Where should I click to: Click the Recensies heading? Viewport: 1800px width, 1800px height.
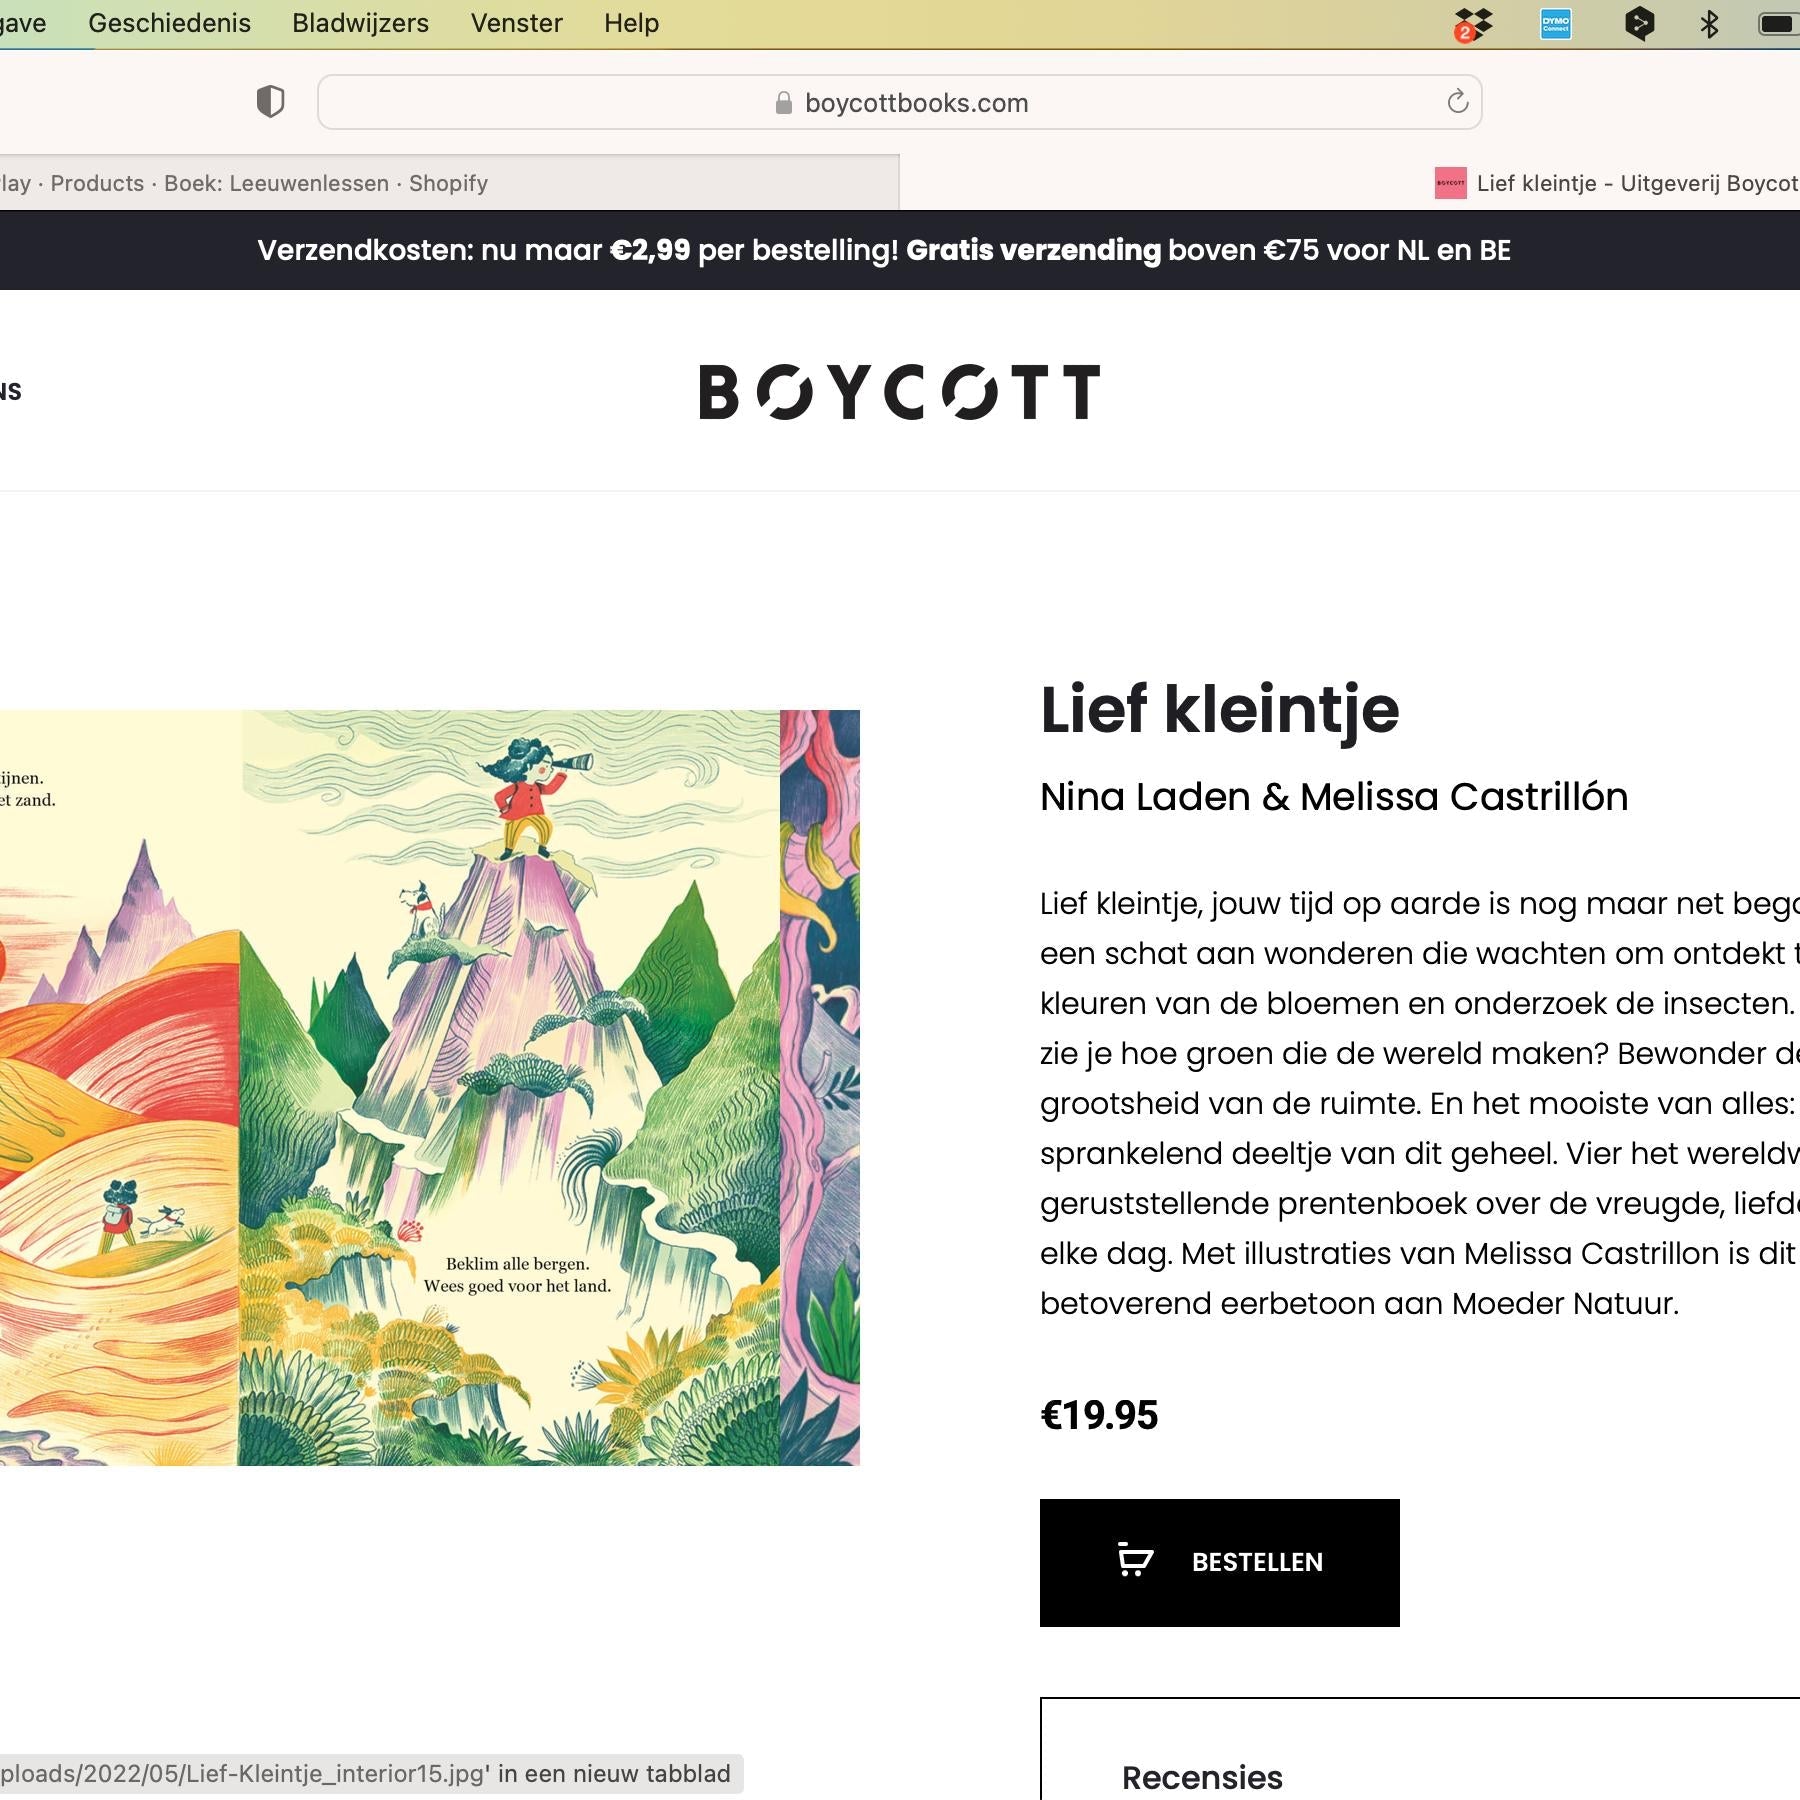[x=1202, y=1777]
